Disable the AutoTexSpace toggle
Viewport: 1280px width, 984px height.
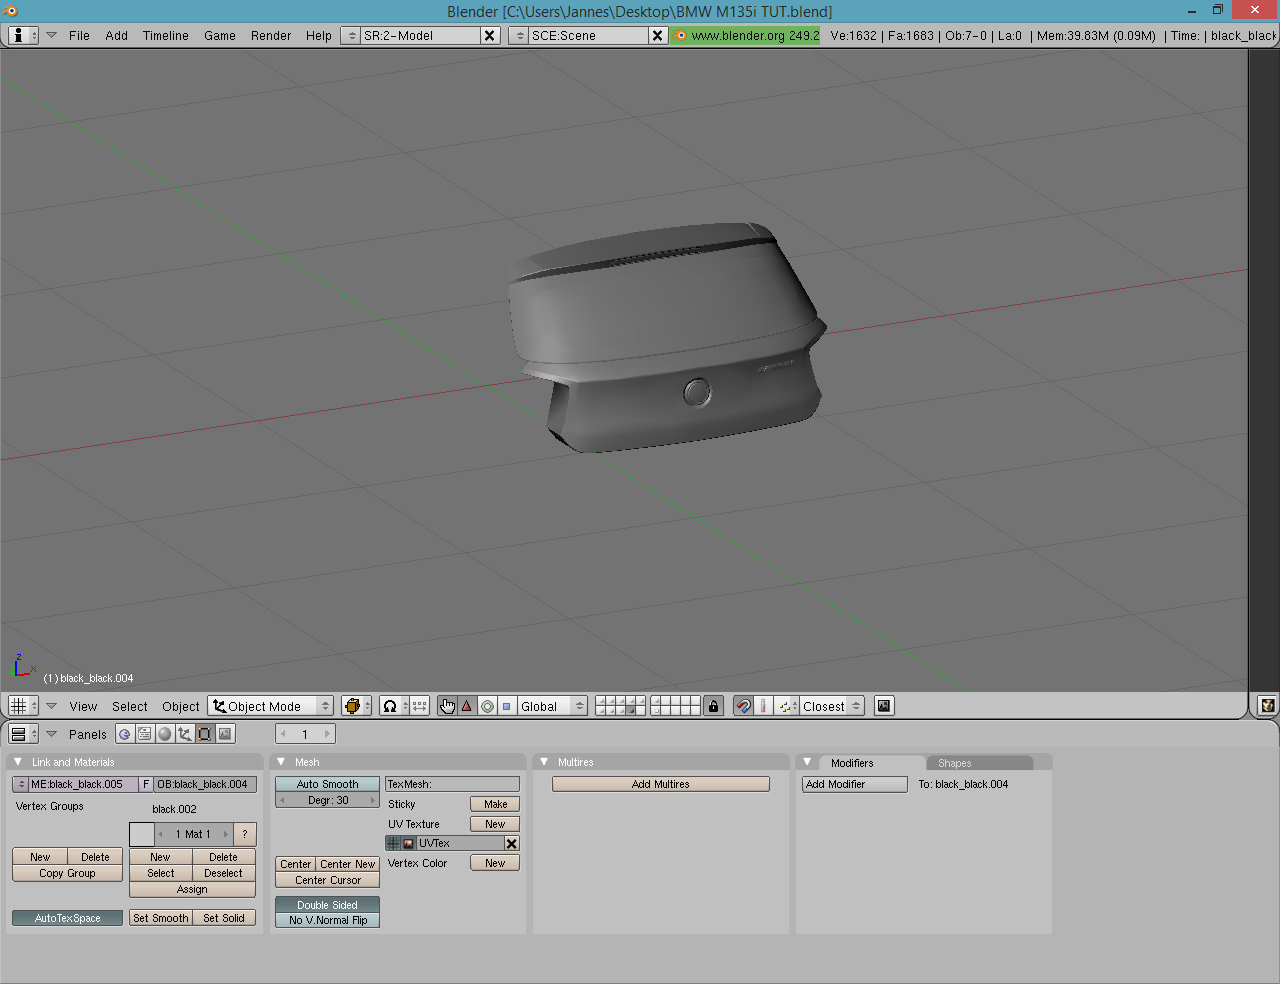[67, 918]
